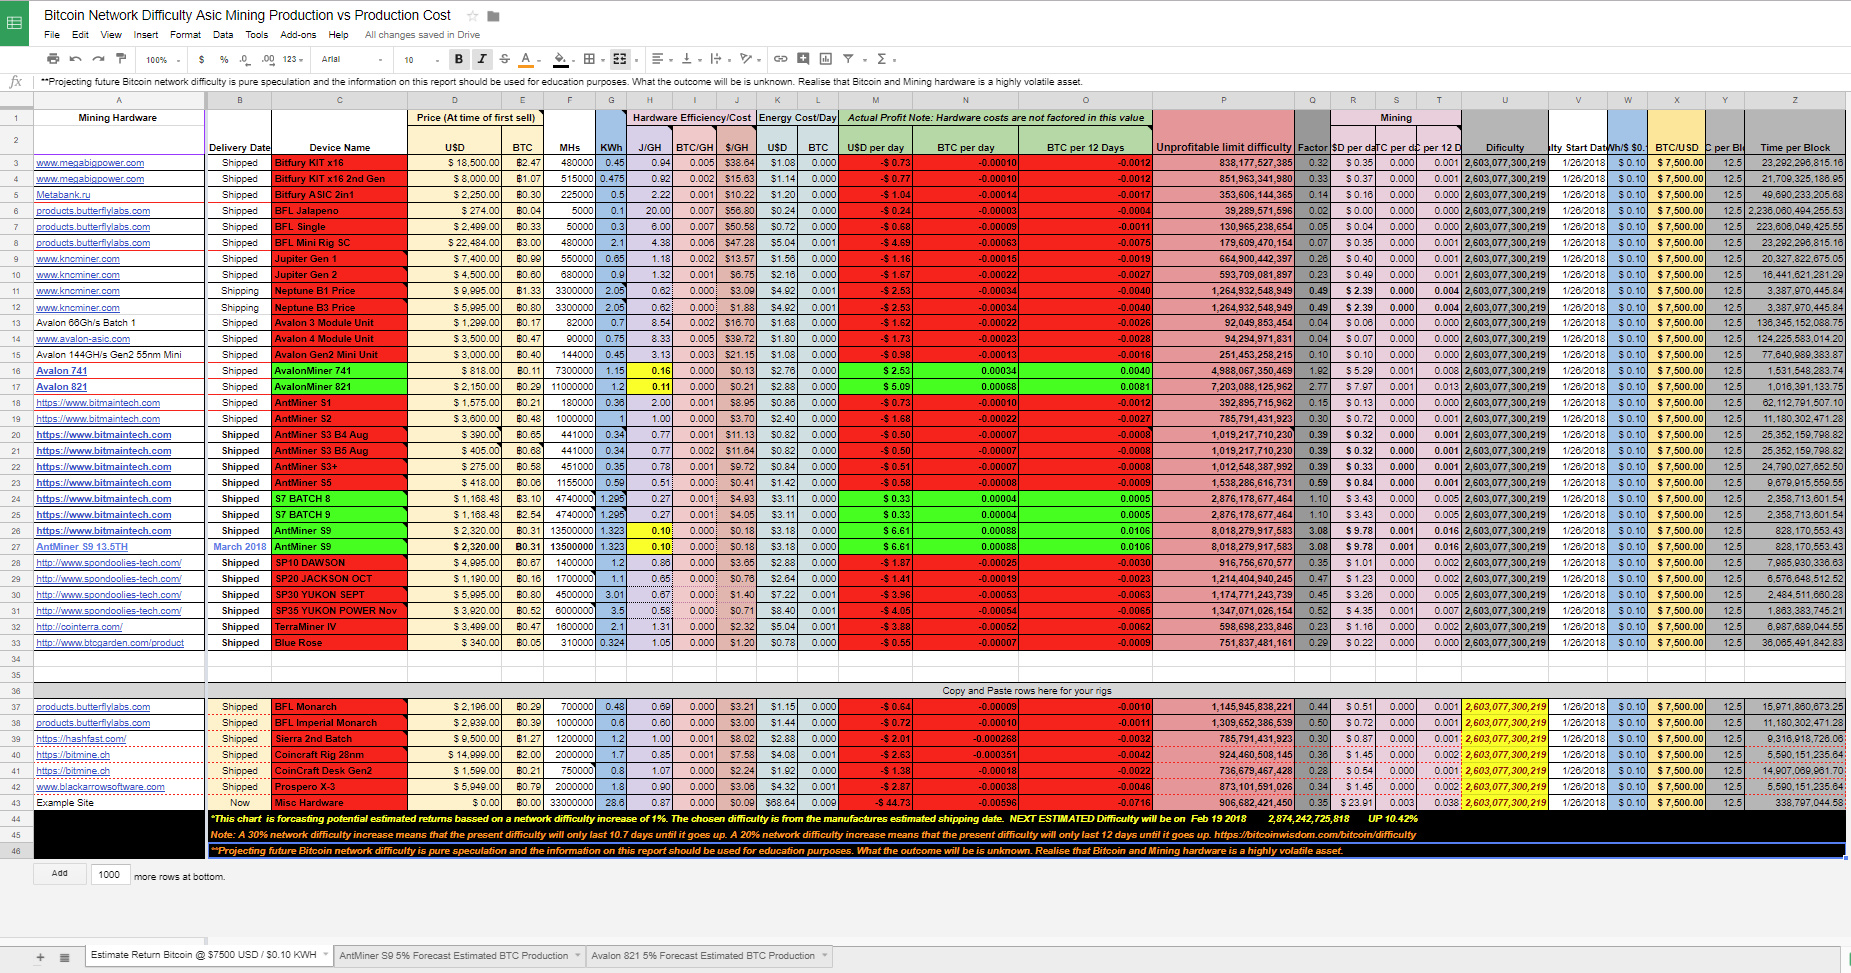Pick a text color
Image resolution: width=1851 pixels, height=973 pixels.
(x=526, y=59)
